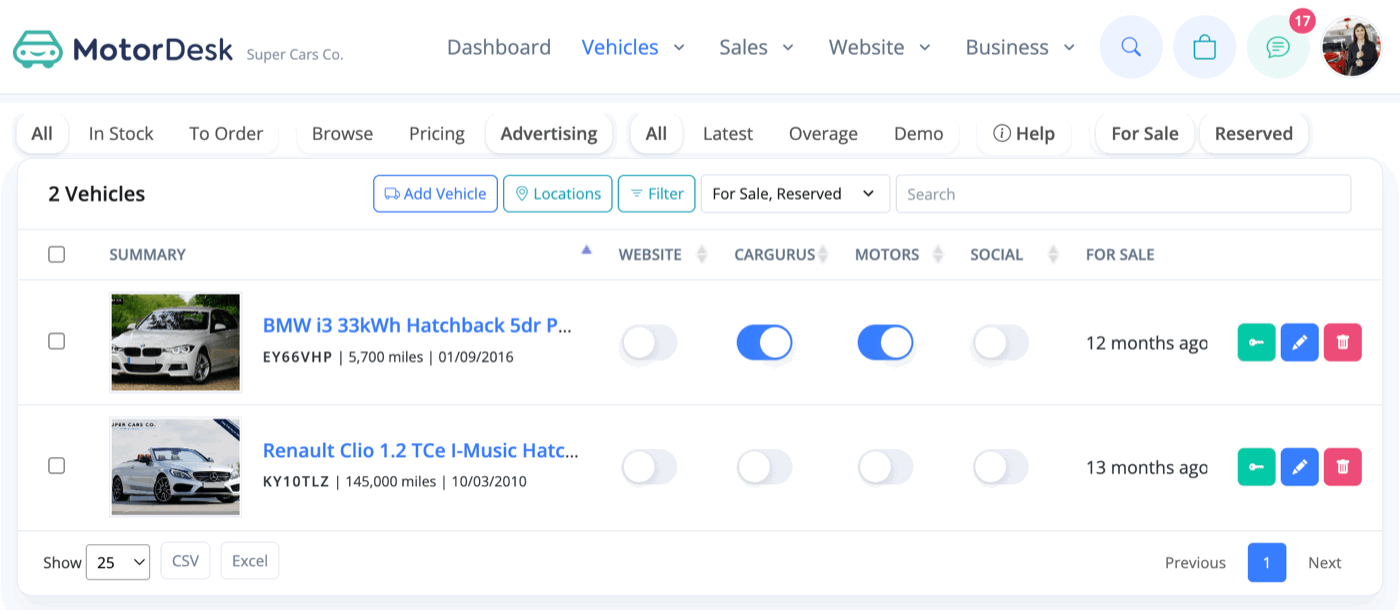Open the search magnifier icon in header
The width and height of the screenshot is (1400, 610).
tap(1131, 47)
